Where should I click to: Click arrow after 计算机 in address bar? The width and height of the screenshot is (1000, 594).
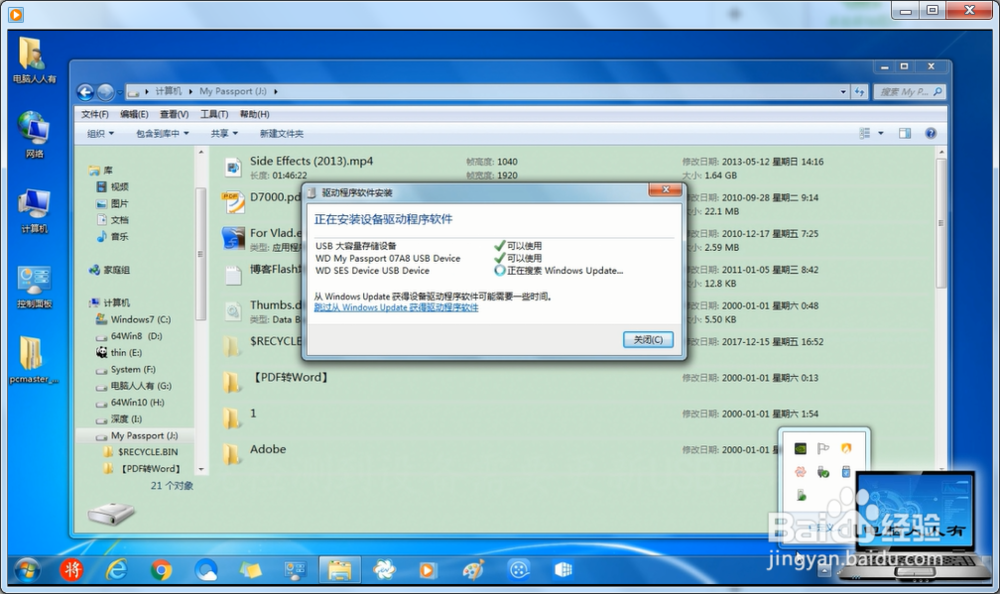190,92
